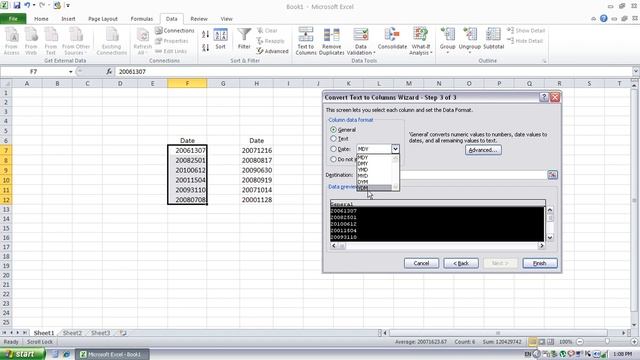Click the zoom out minus button
The width and height of the screenshot is (640, 360).
click(x=580, y=342)
